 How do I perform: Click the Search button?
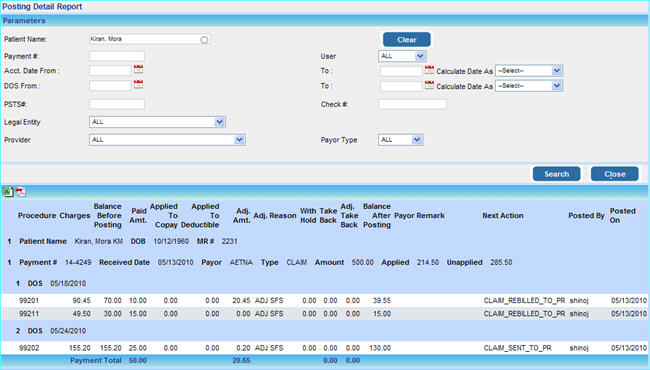coord(556,174)
